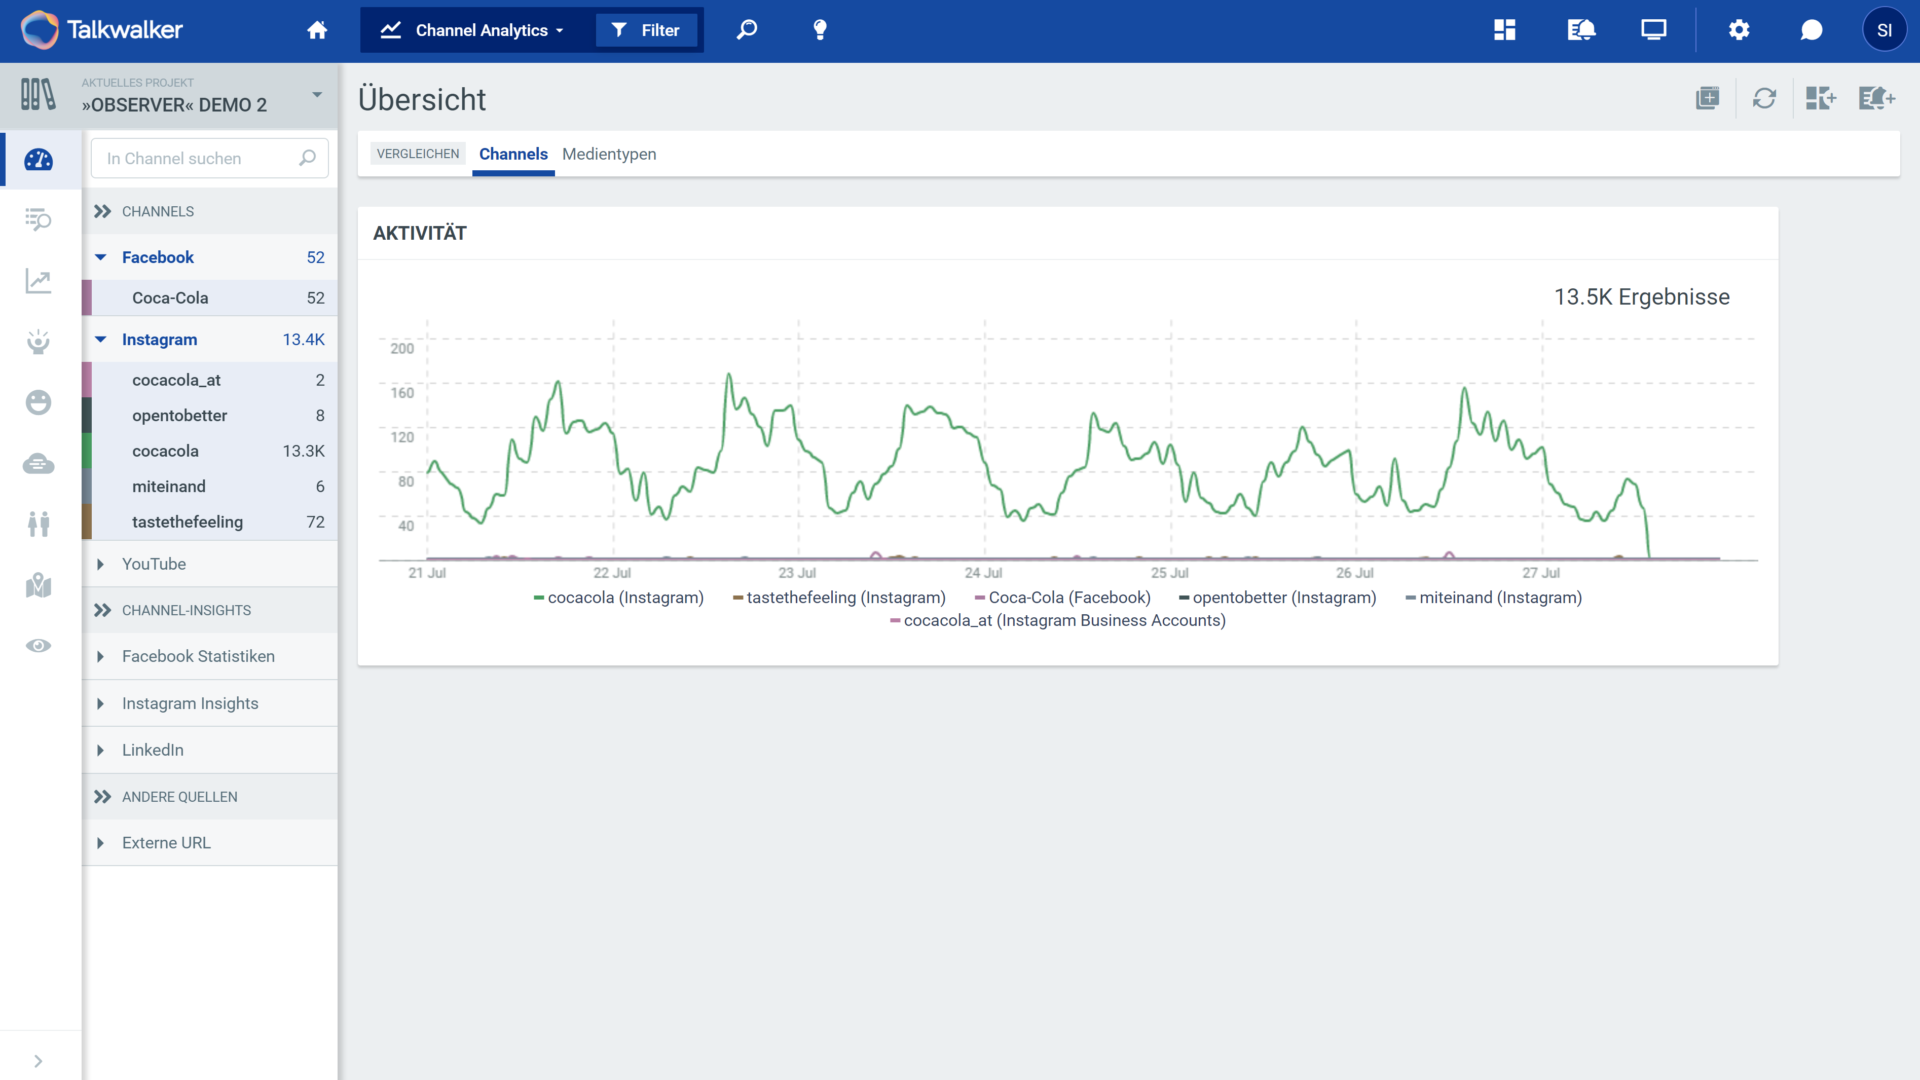The height and width of the screenshot is (1080, 1920).
Task: Expand Instagram Insights
Action: 101,704
